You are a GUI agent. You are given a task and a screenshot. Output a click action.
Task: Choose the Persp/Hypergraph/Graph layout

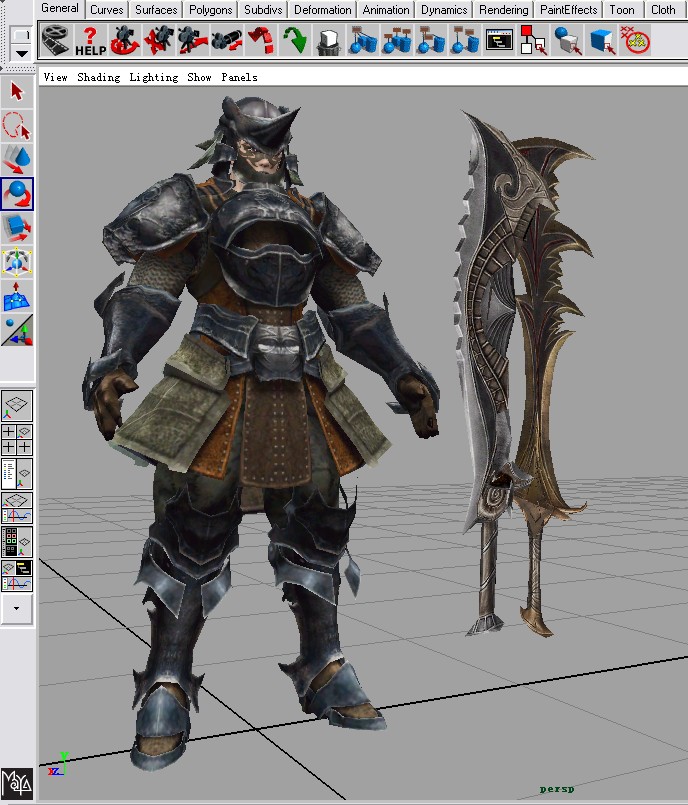coord(17,576)
